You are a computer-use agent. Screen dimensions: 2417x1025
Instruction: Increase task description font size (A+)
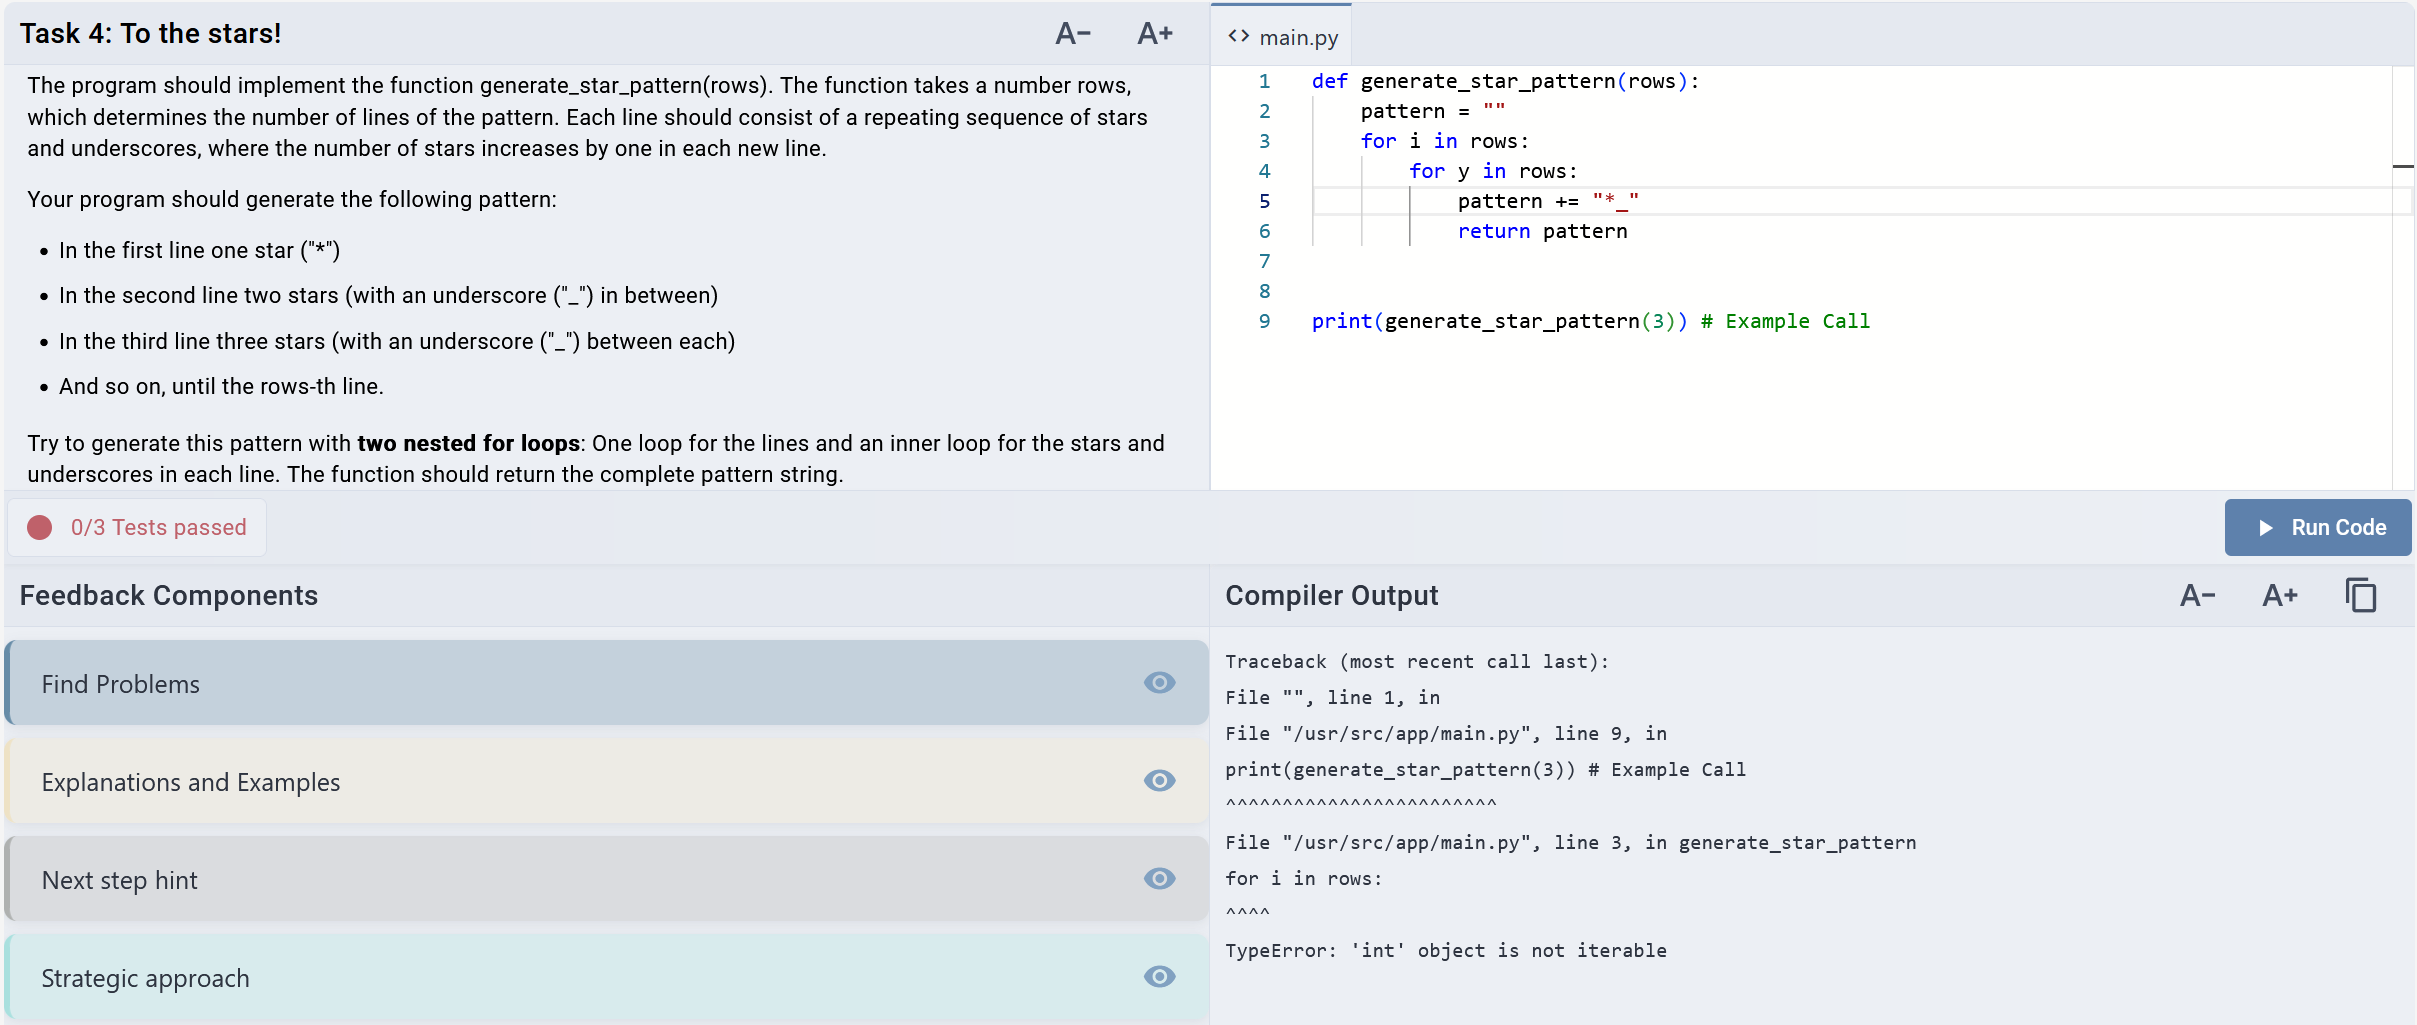tap(1155, 34)
